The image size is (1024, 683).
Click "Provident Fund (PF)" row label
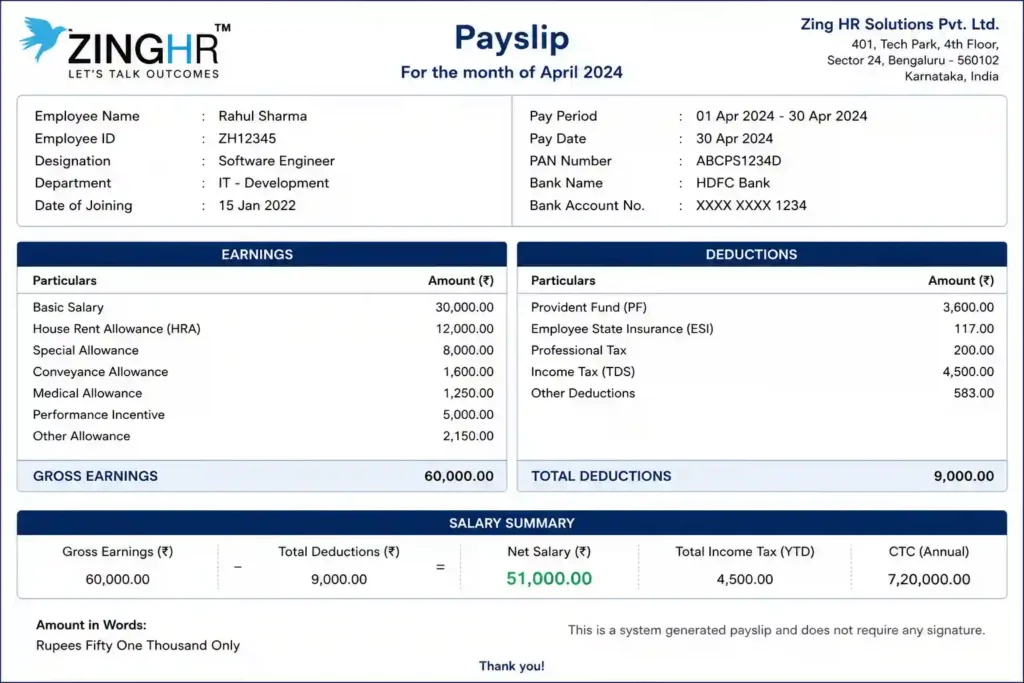coord(588,308)
